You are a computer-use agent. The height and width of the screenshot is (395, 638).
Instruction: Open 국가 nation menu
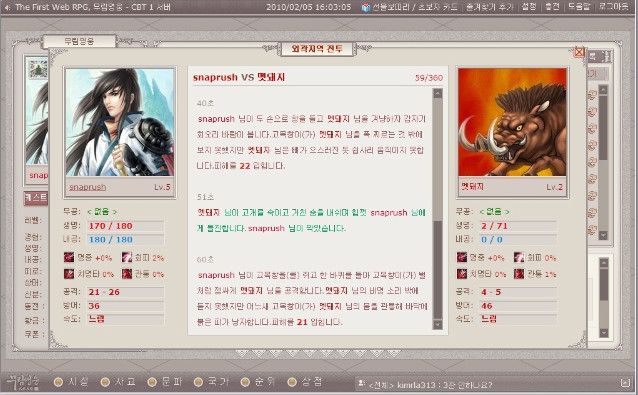pyautogui.click(x=212, y=382)
